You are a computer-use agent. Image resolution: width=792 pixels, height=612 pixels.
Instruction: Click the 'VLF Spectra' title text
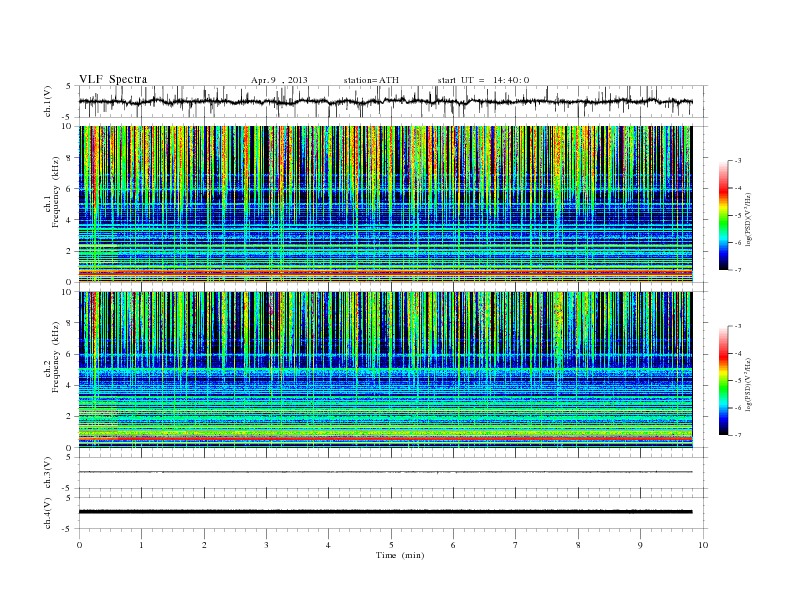point(113,79)
